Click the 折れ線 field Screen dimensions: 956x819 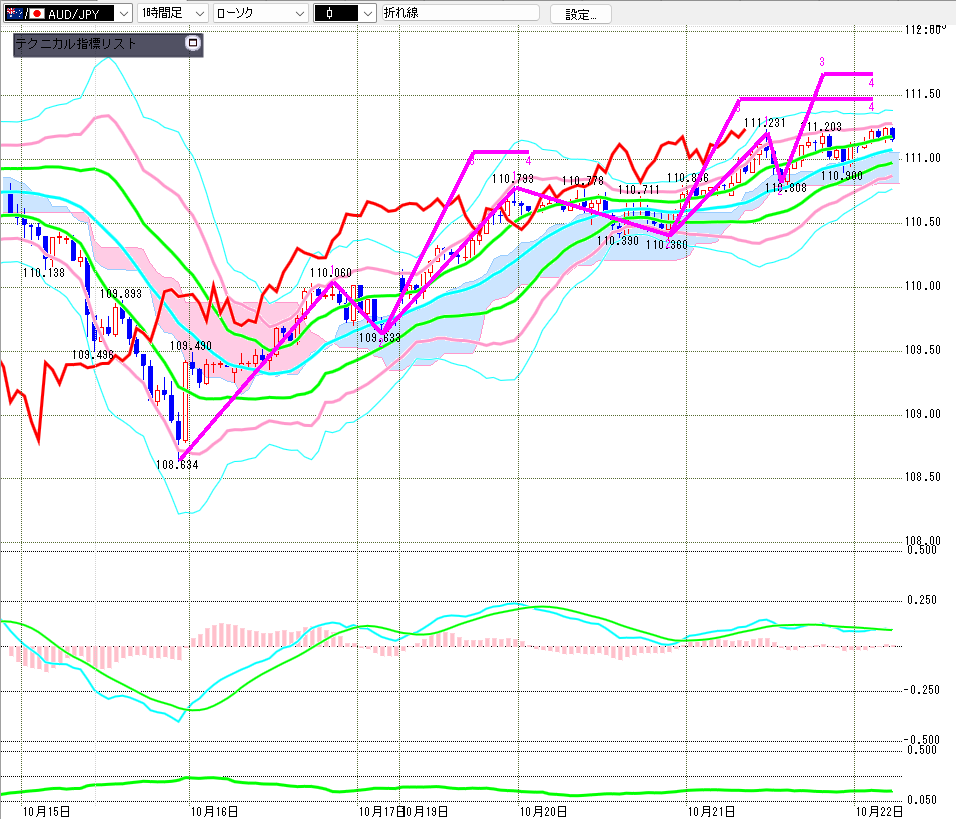[x=460, y=13]
